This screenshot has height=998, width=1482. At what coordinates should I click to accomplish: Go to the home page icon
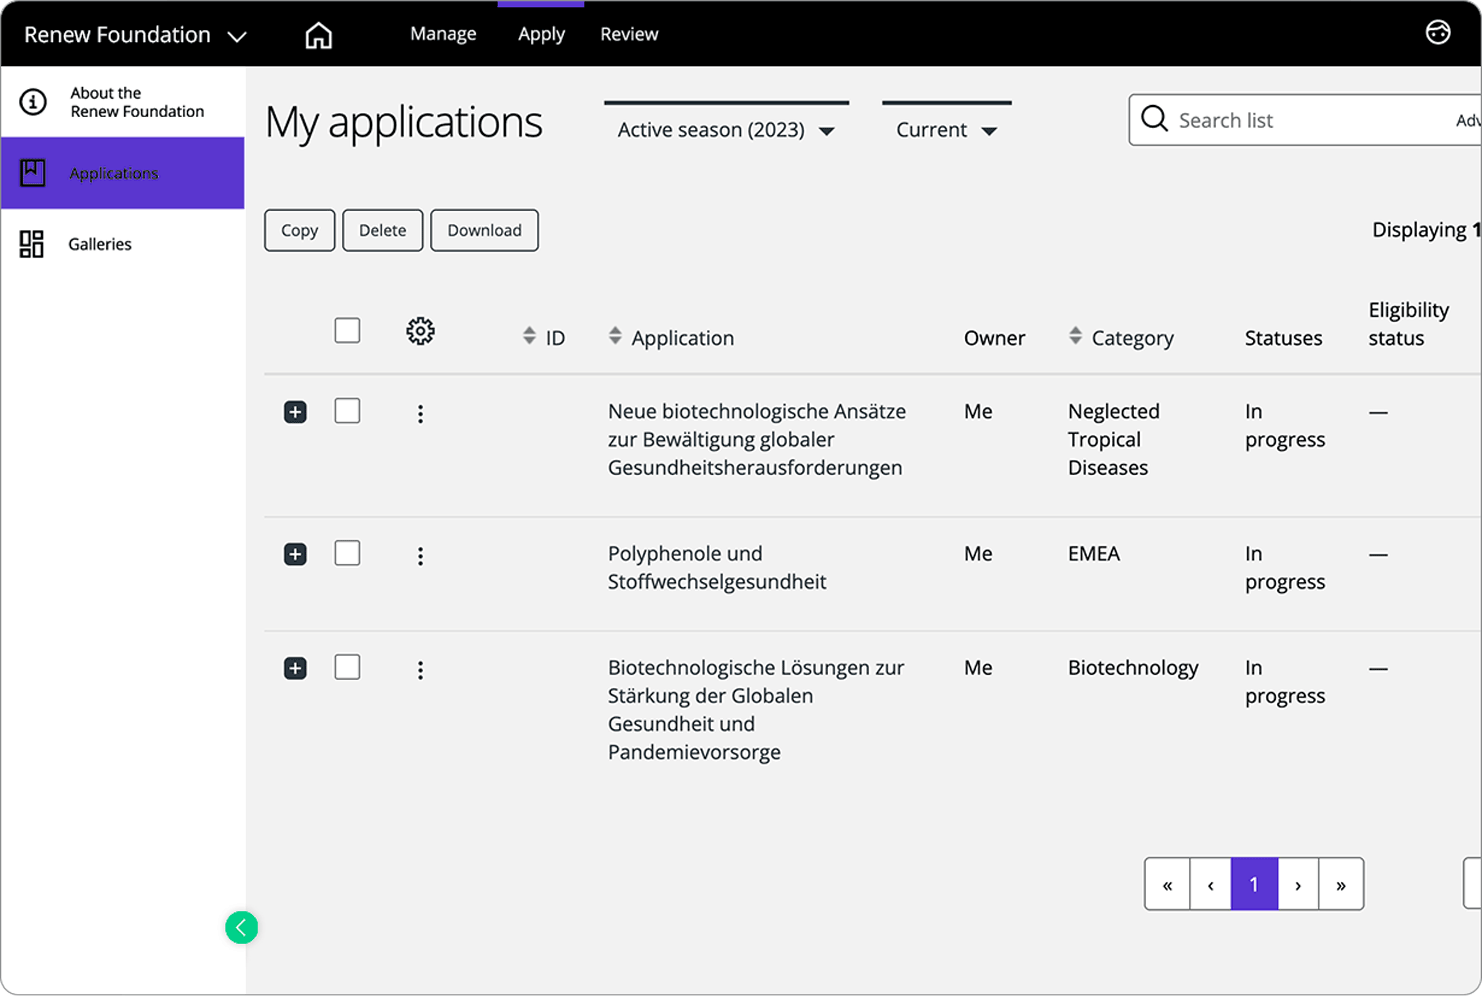coord(318,35)
